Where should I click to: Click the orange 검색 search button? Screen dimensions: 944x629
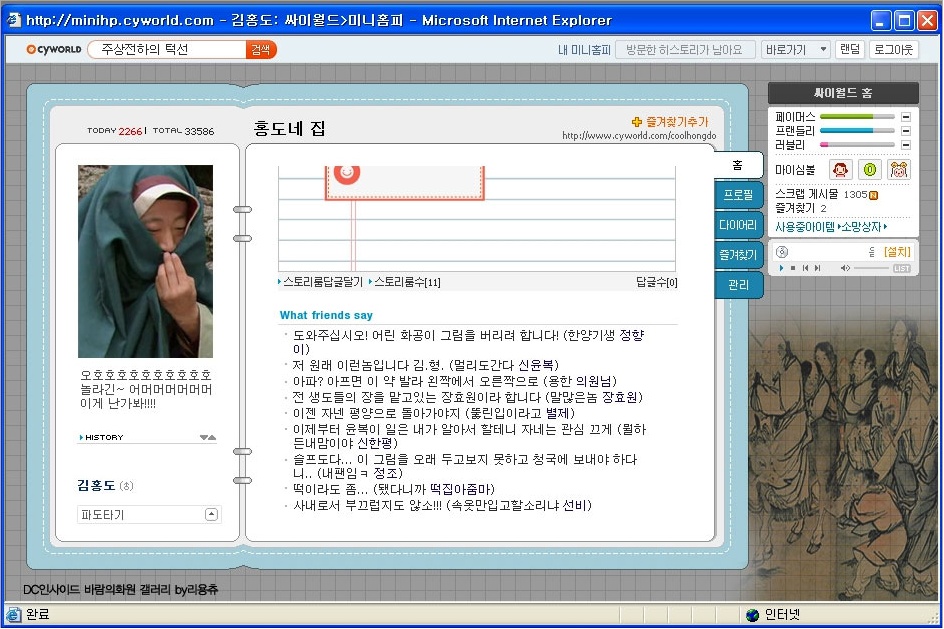point(261,49)
